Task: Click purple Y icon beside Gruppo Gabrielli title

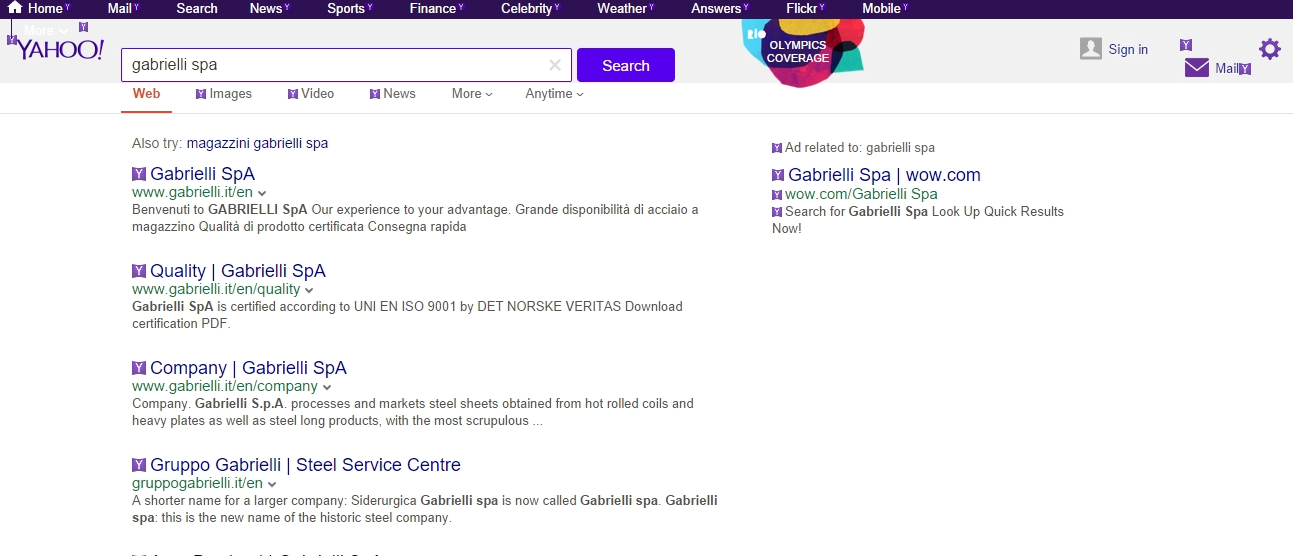Action: point(139,465)
